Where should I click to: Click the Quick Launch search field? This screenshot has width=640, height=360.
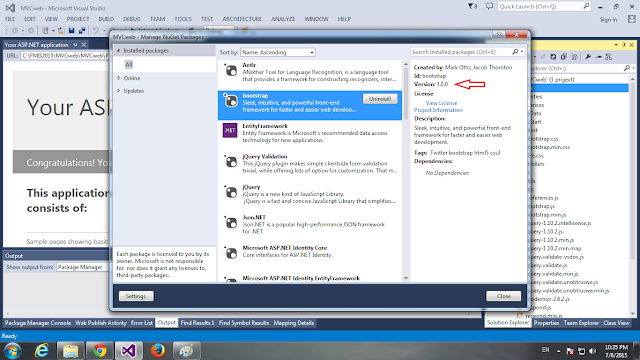[x=543, y=6]
